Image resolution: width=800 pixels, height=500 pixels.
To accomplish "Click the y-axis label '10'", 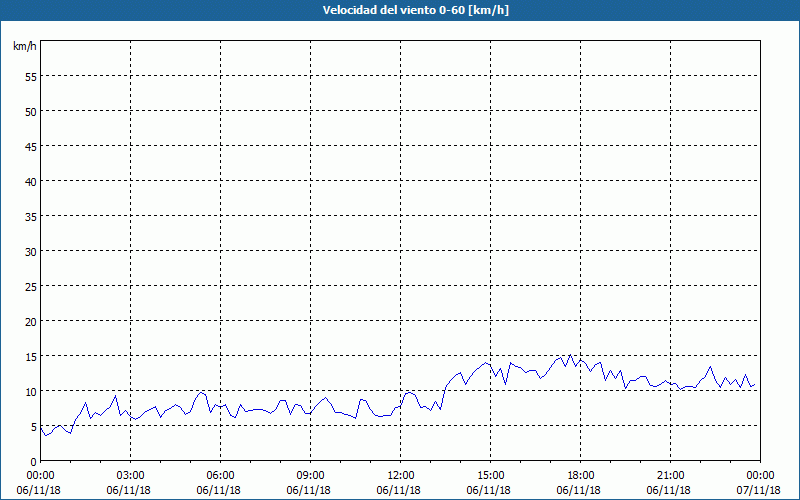I will pyautogui.click(x=31, y=391).
